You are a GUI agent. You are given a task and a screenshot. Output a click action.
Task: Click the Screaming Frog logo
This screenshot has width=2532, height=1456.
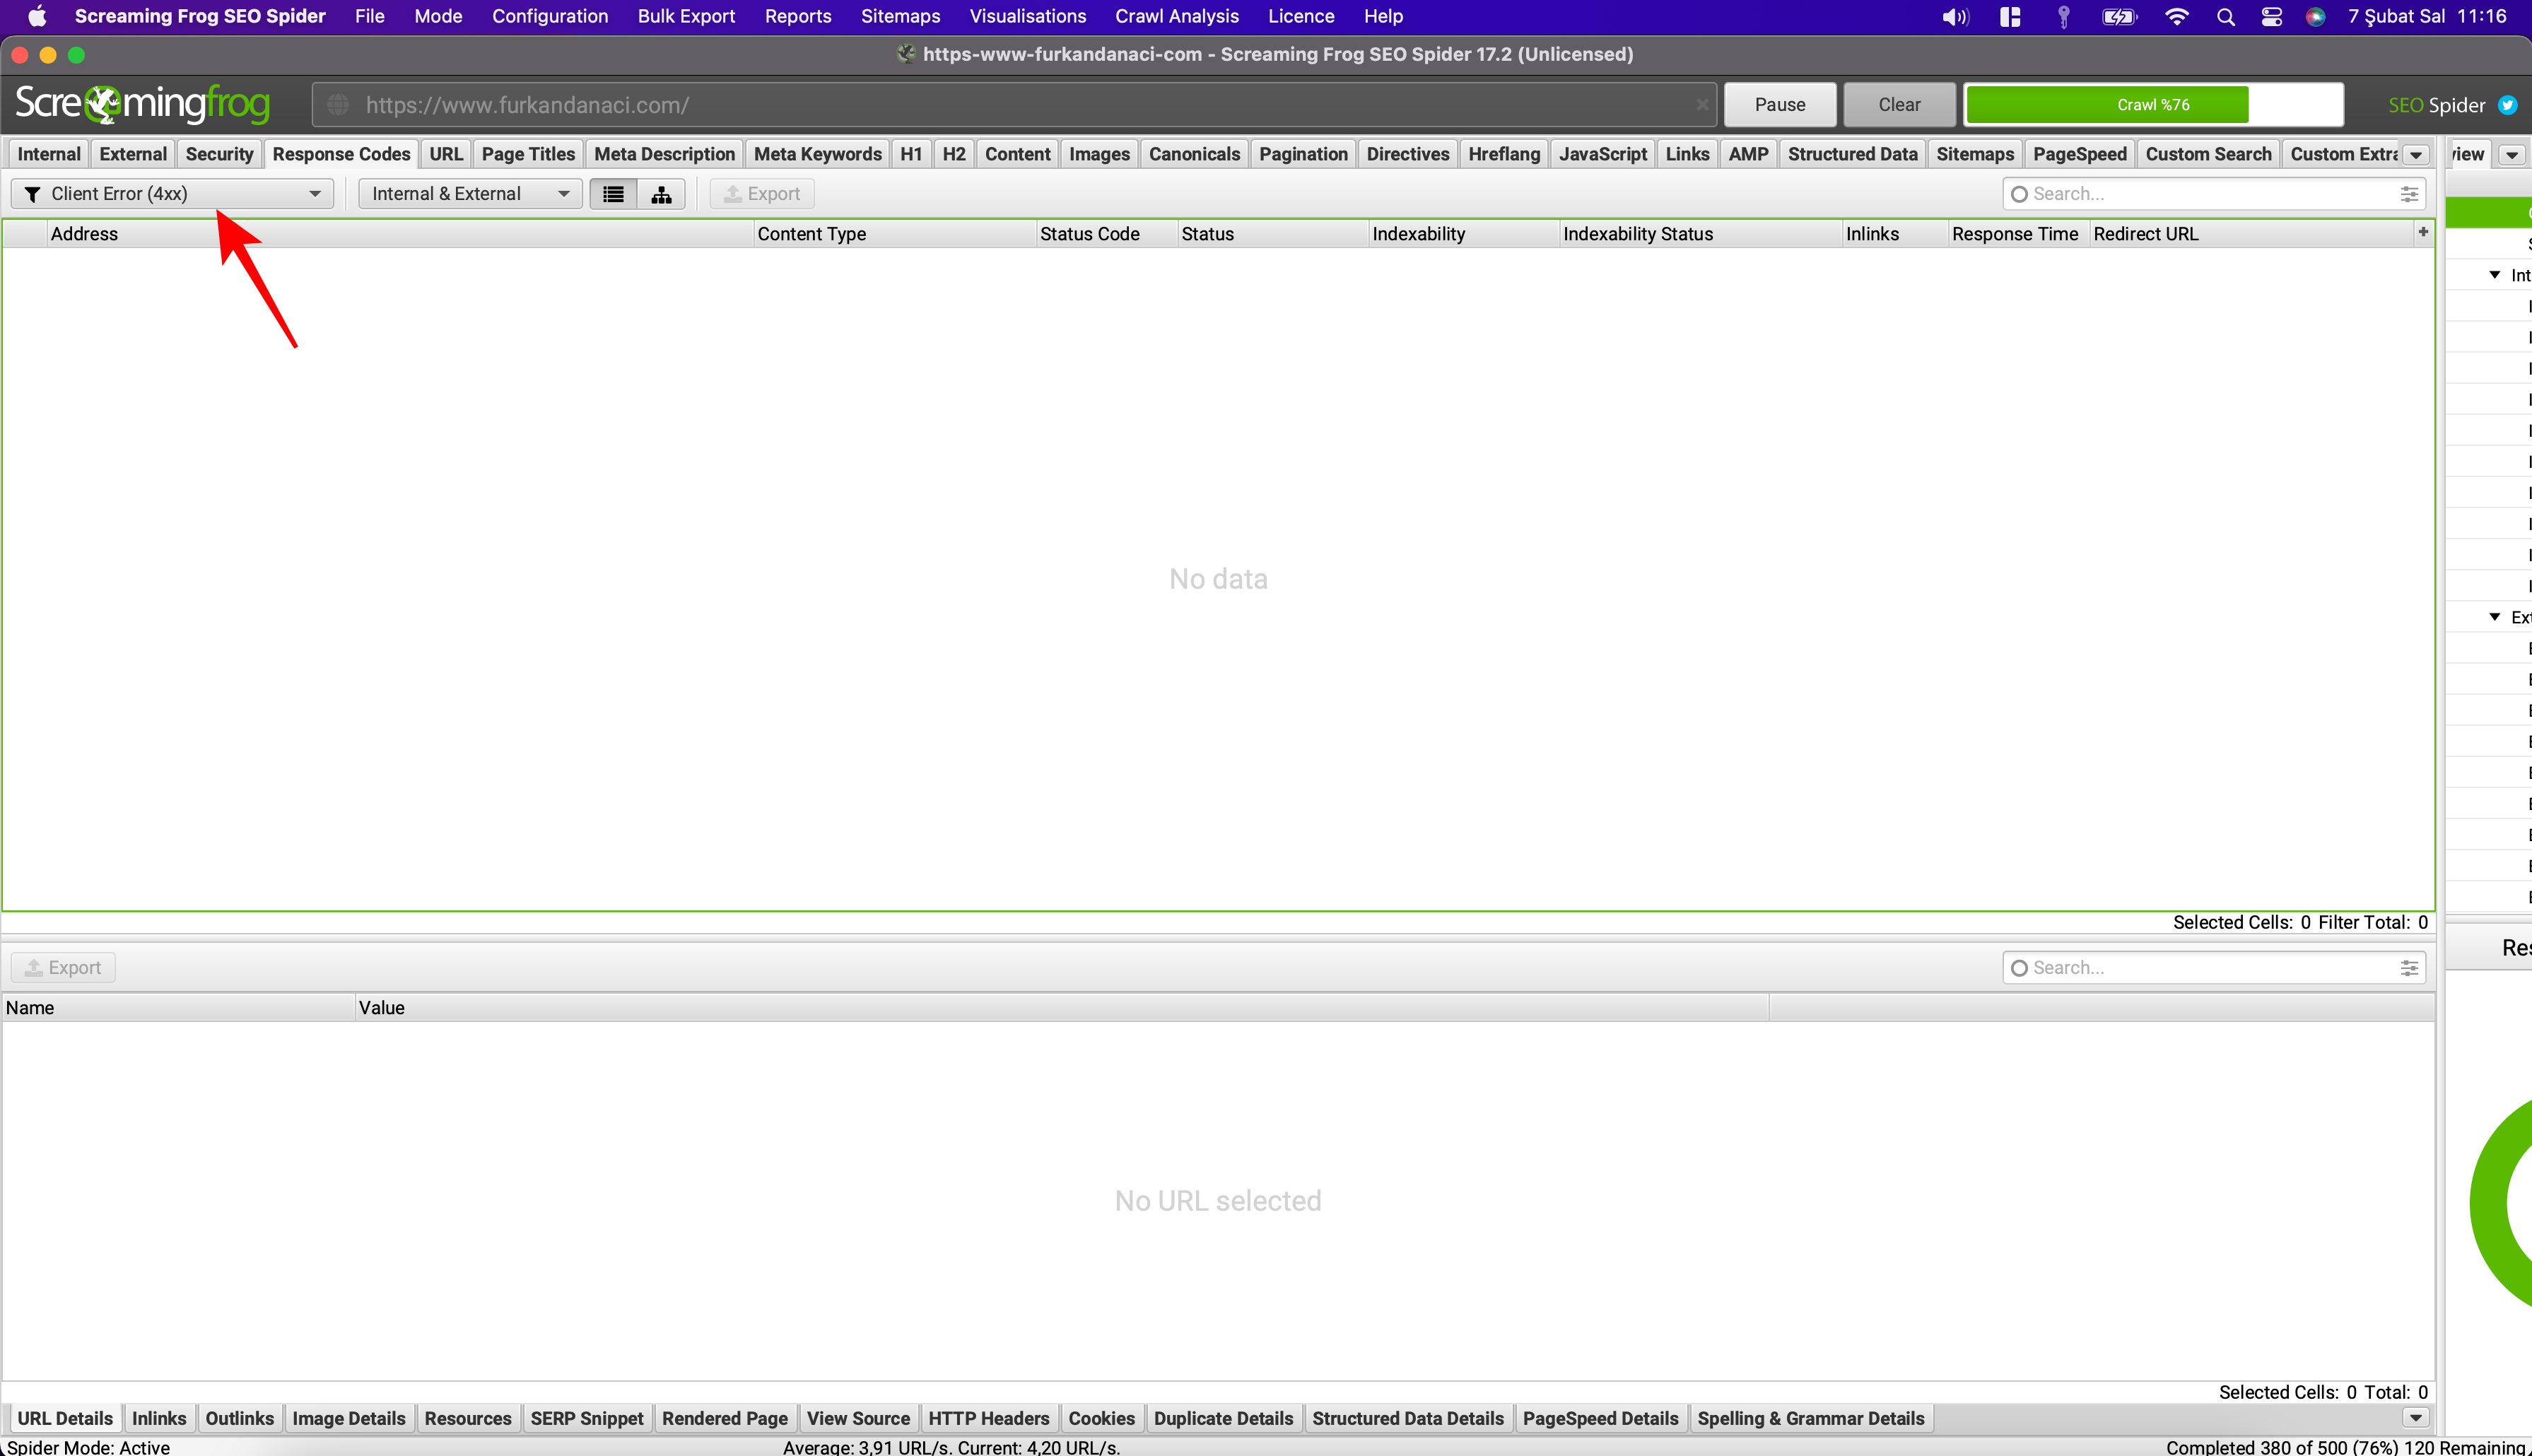pos(142,104)
